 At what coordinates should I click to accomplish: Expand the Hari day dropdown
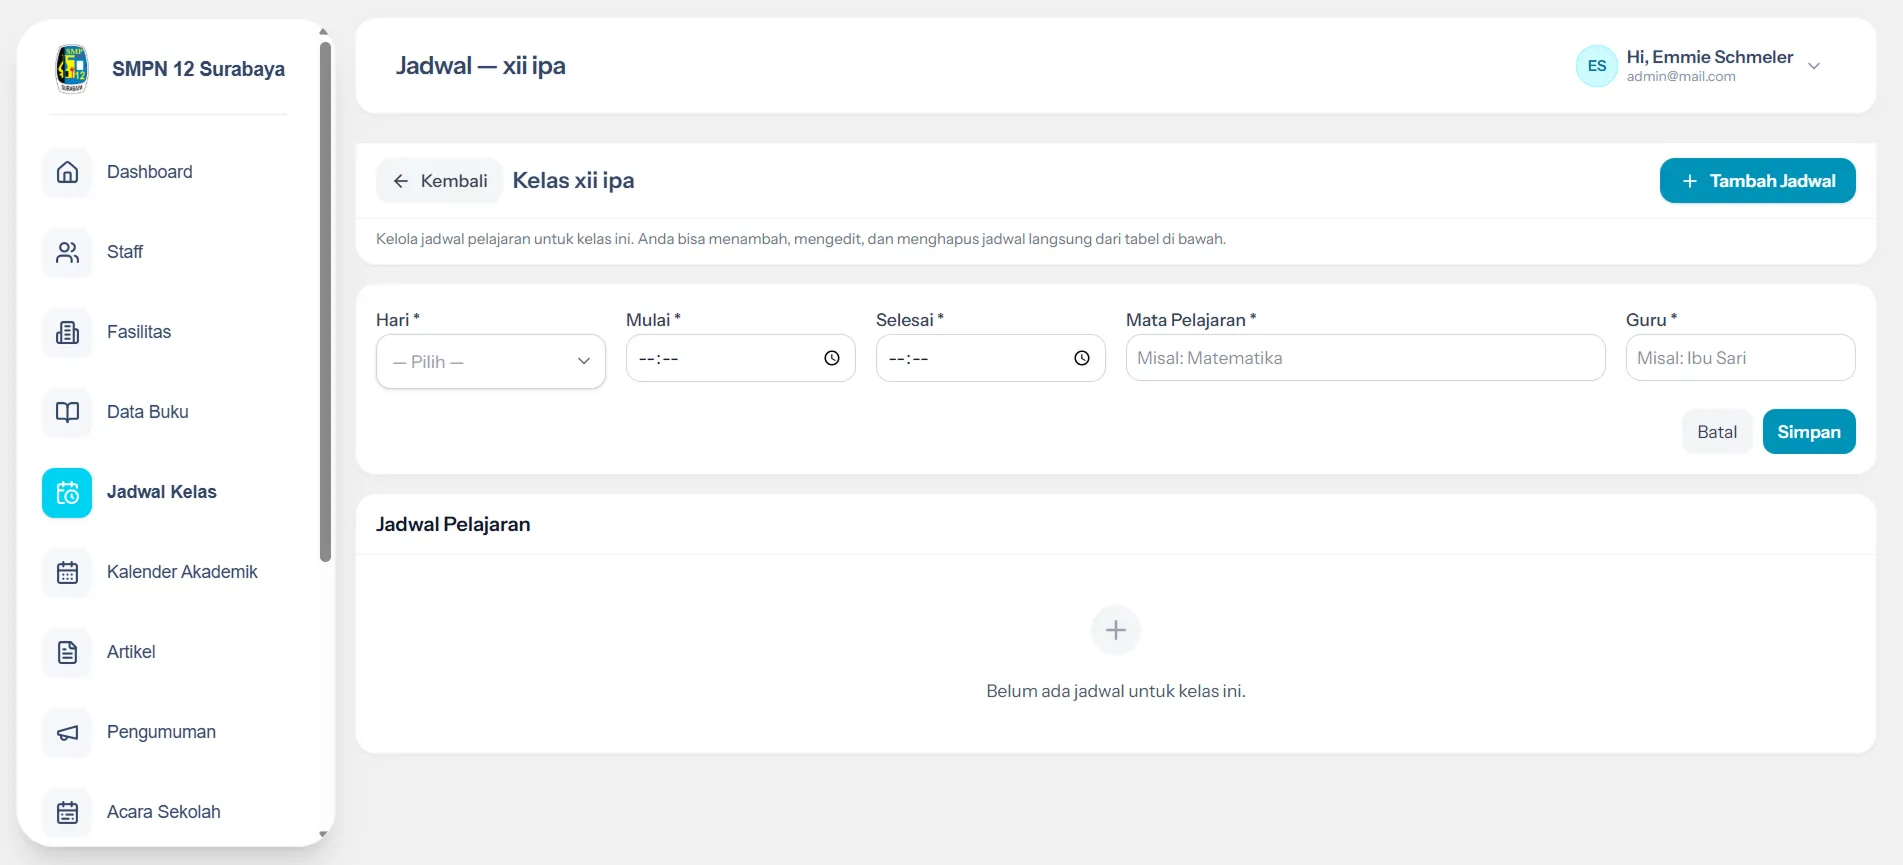491,361
